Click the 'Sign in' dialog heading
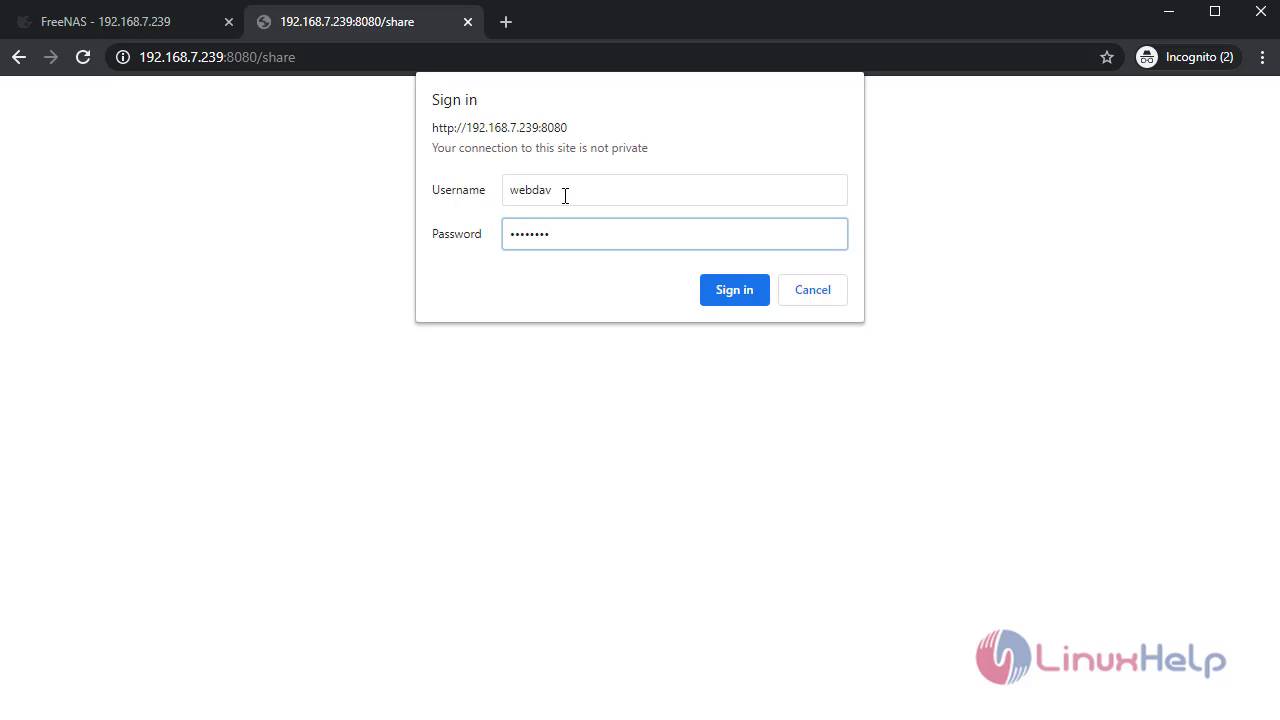The width and height of the screenshot is (1280, 720). (454, 100)
